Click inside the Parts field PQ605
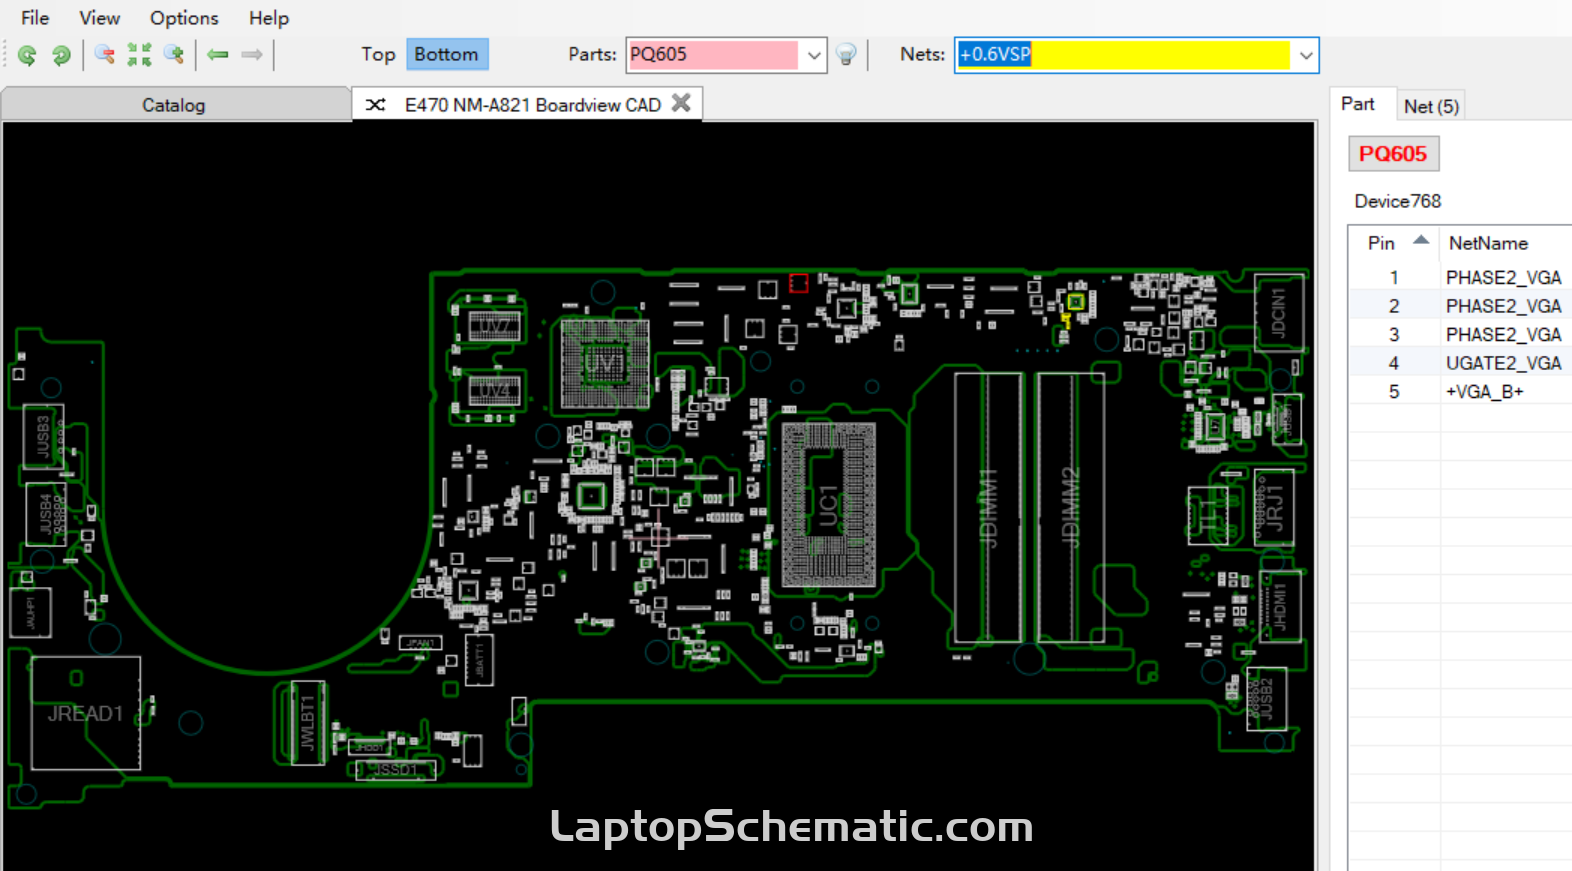Screen dimensions: 1572x871 click(x=713, y=55)
